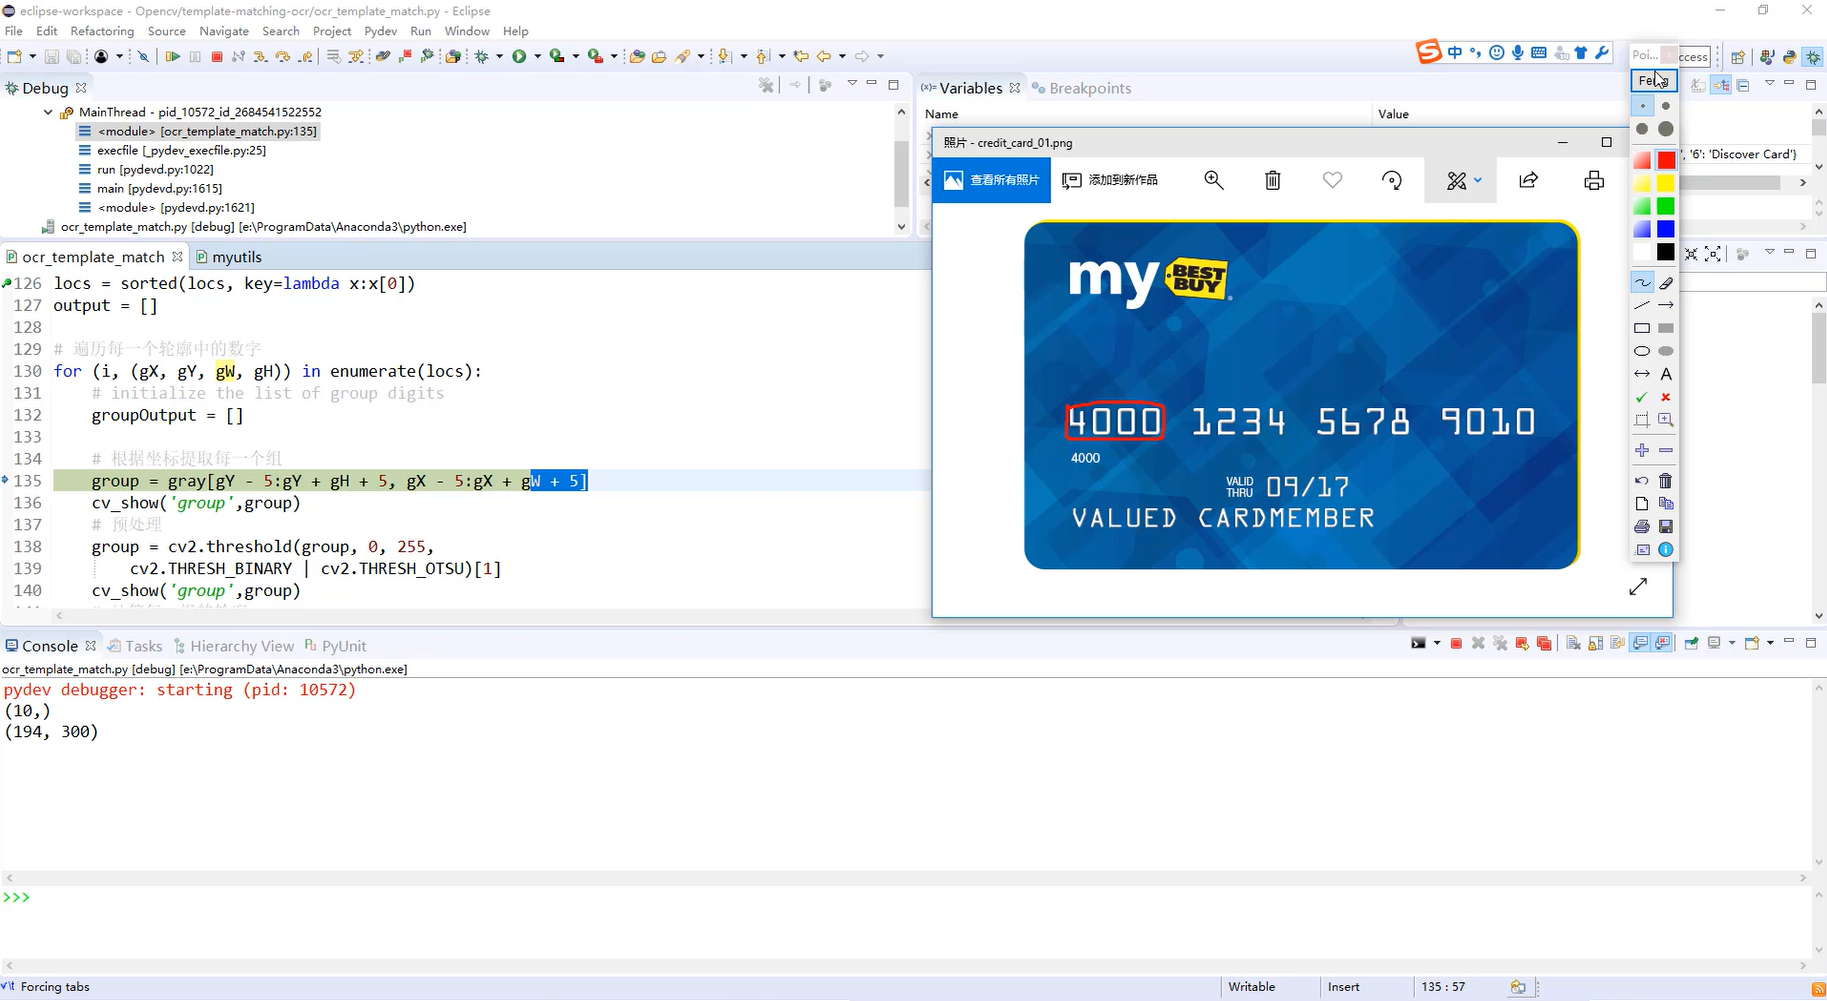Select the straight line tool in the drawing palette

coord(1642,305)
